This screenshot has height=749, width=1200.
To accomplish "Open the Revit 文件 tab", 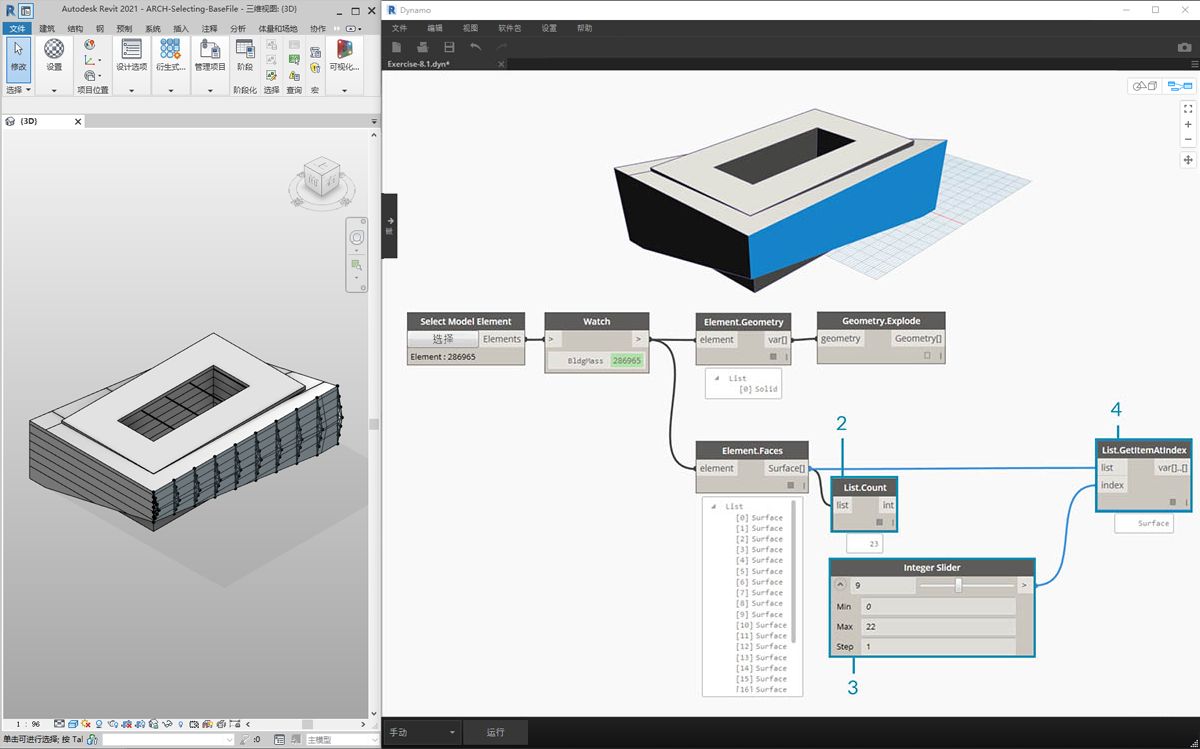I will point(17,29).
